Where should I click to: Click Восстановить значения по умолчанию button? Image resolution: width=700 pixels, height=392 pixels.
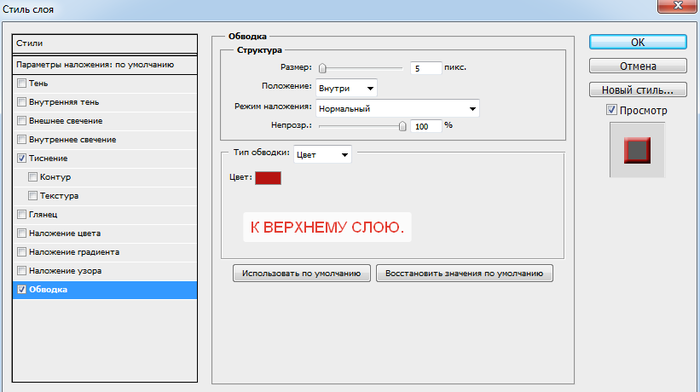coord(464,273)
